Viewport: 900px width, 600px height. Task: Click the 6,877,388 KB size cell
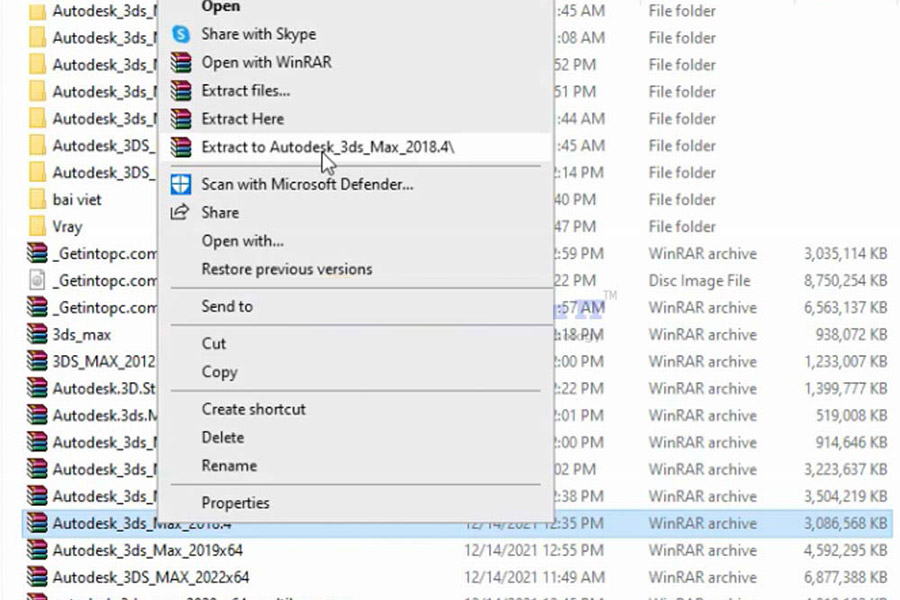tap(845, 578)
